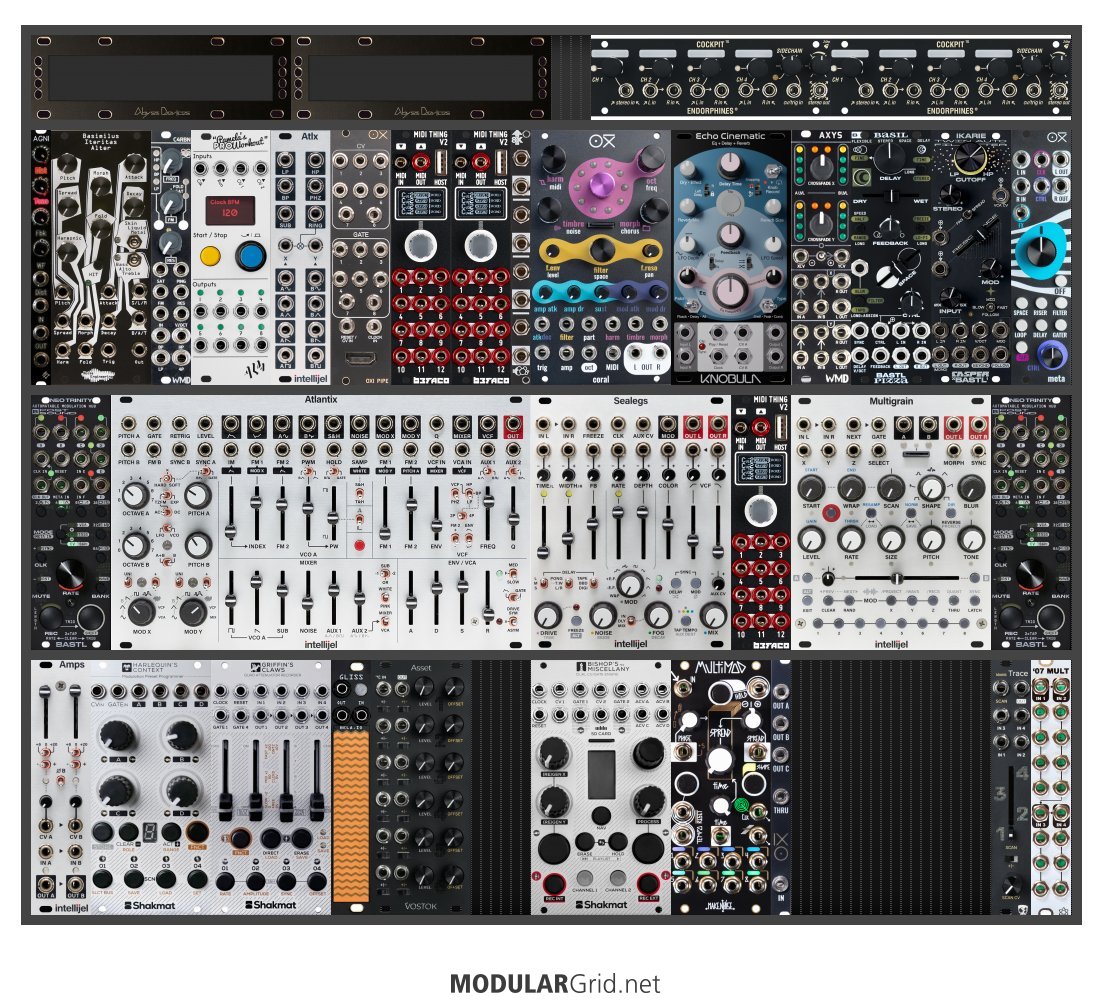Click the large Eq Frequency knob on Echo Cinematic
1112x1005 pixels.
tap(730, 292)
